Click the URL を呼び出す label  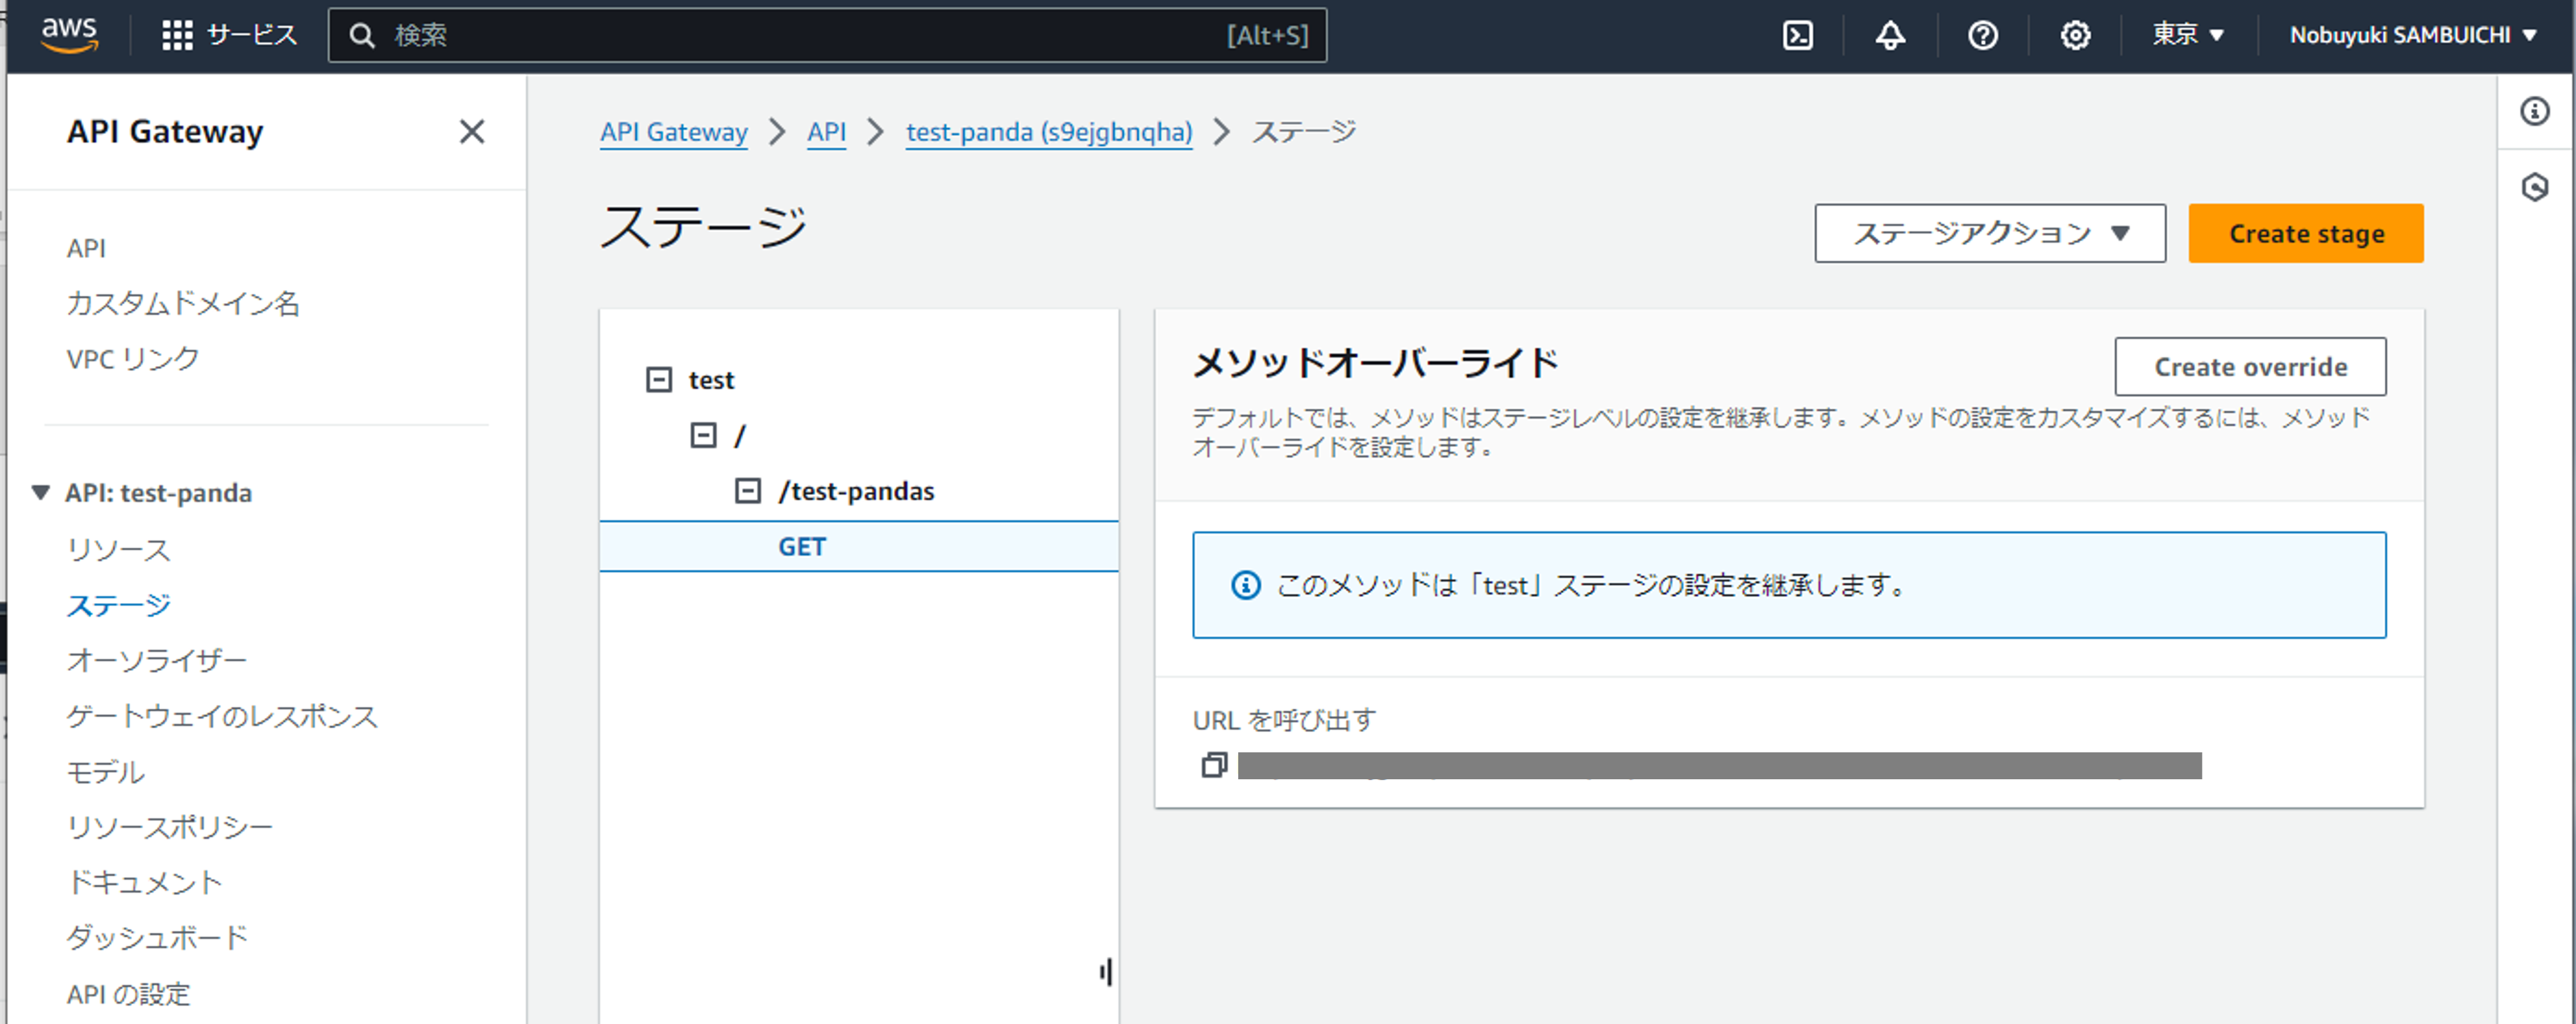pyautogui.click(x=1284, y=720)
